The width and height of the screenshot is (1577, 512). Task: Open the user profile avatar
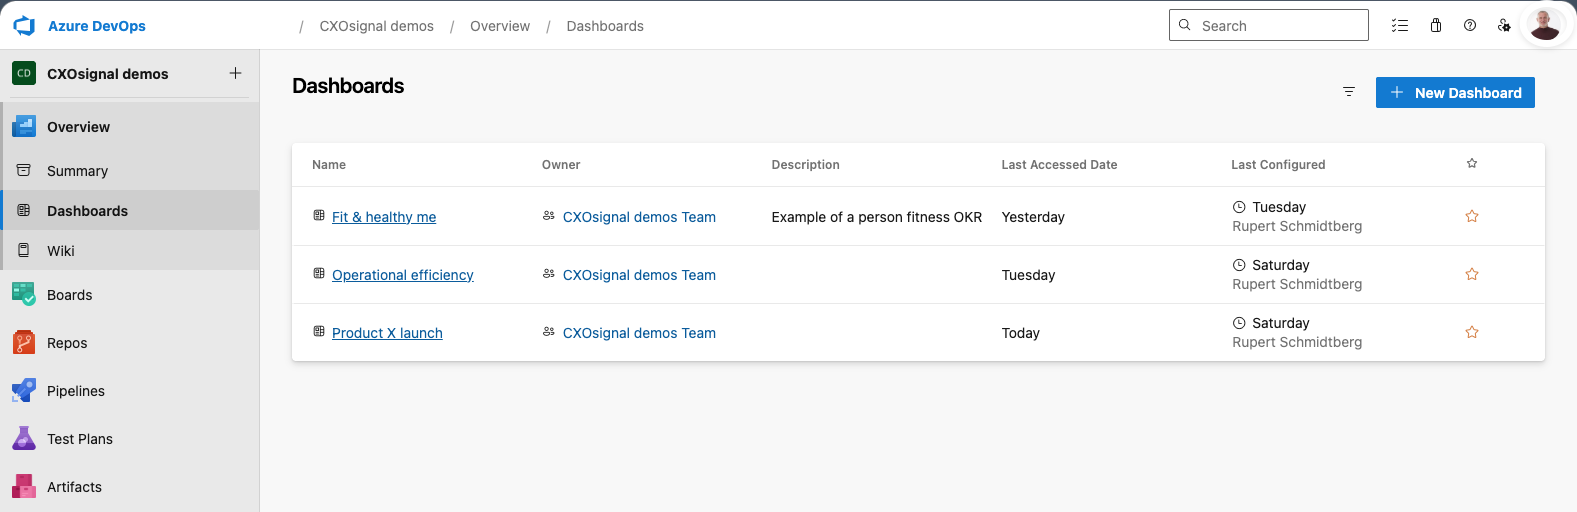[x=1545, y=25]
